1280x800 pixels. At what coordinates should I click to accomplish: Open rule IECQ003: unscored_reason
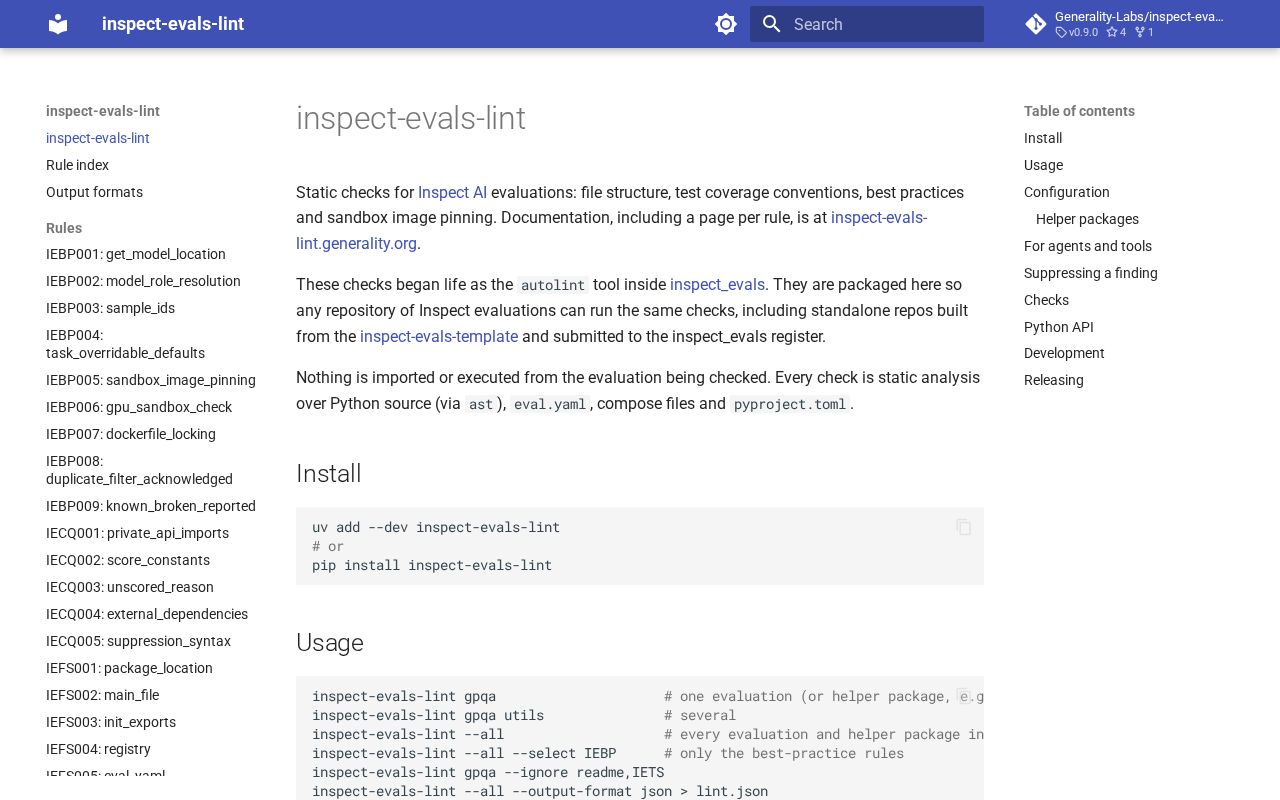(x=130, y=587)
